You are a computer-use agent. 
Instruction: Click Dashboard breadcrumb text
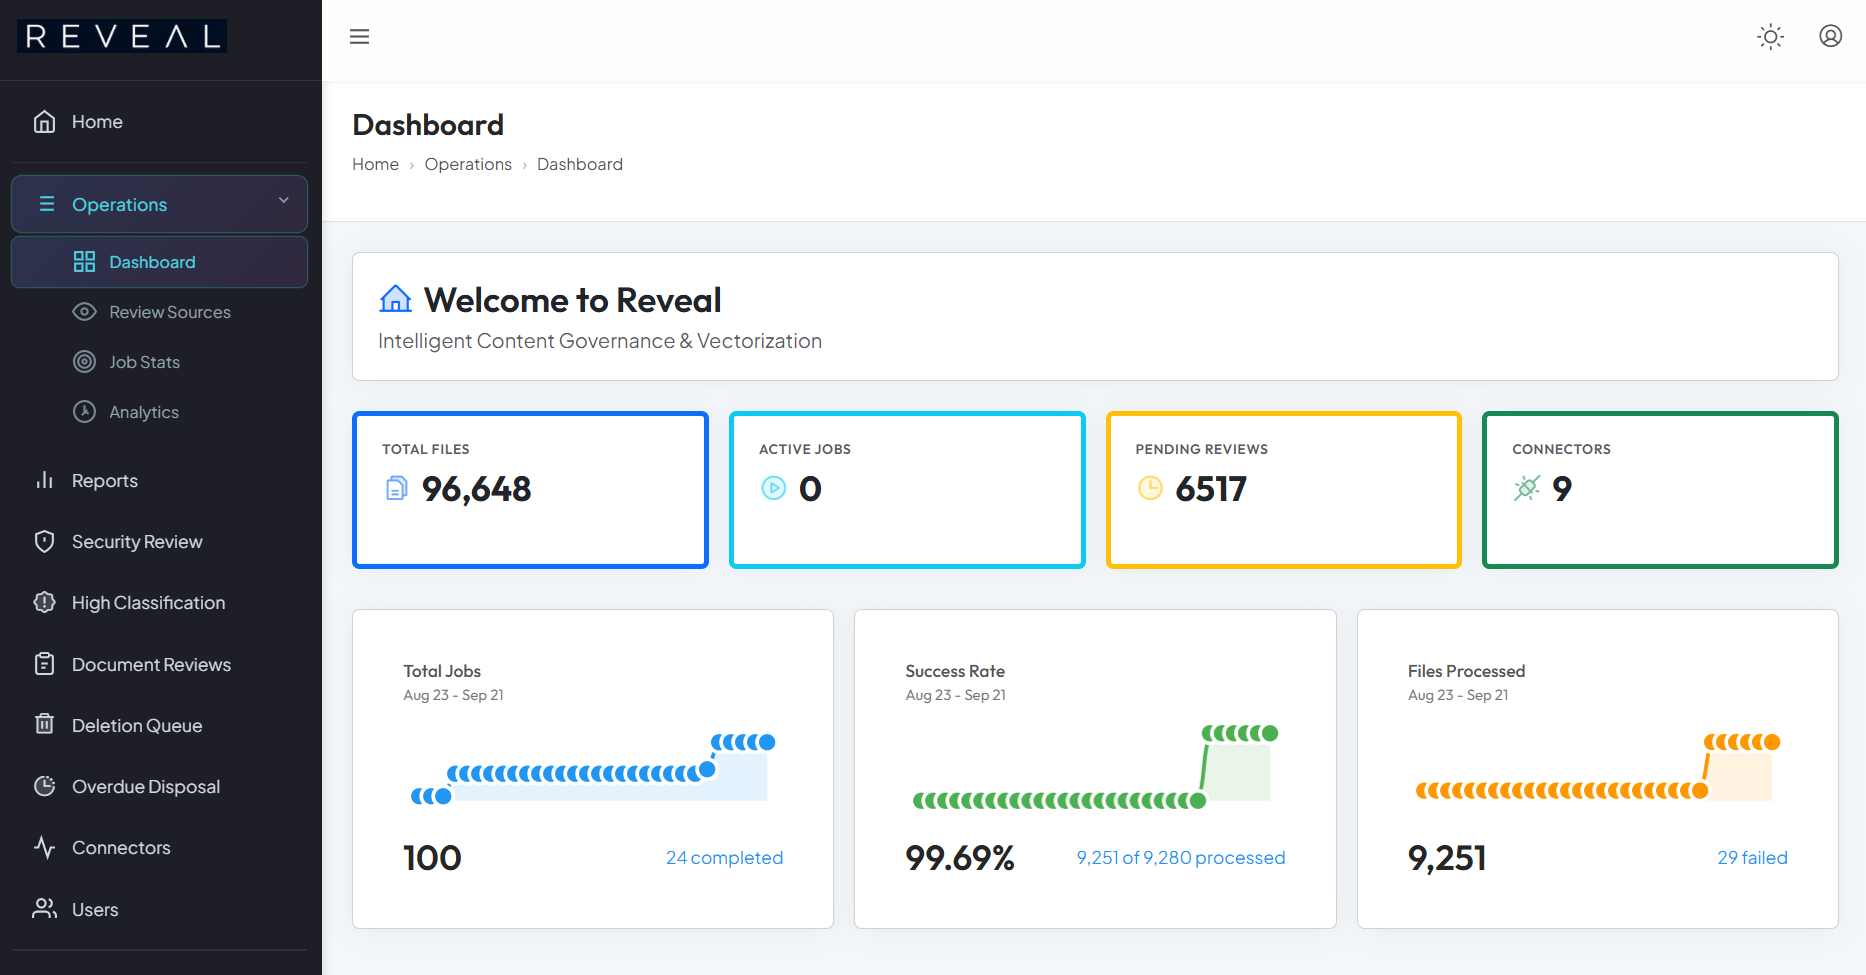click(580, 164)
